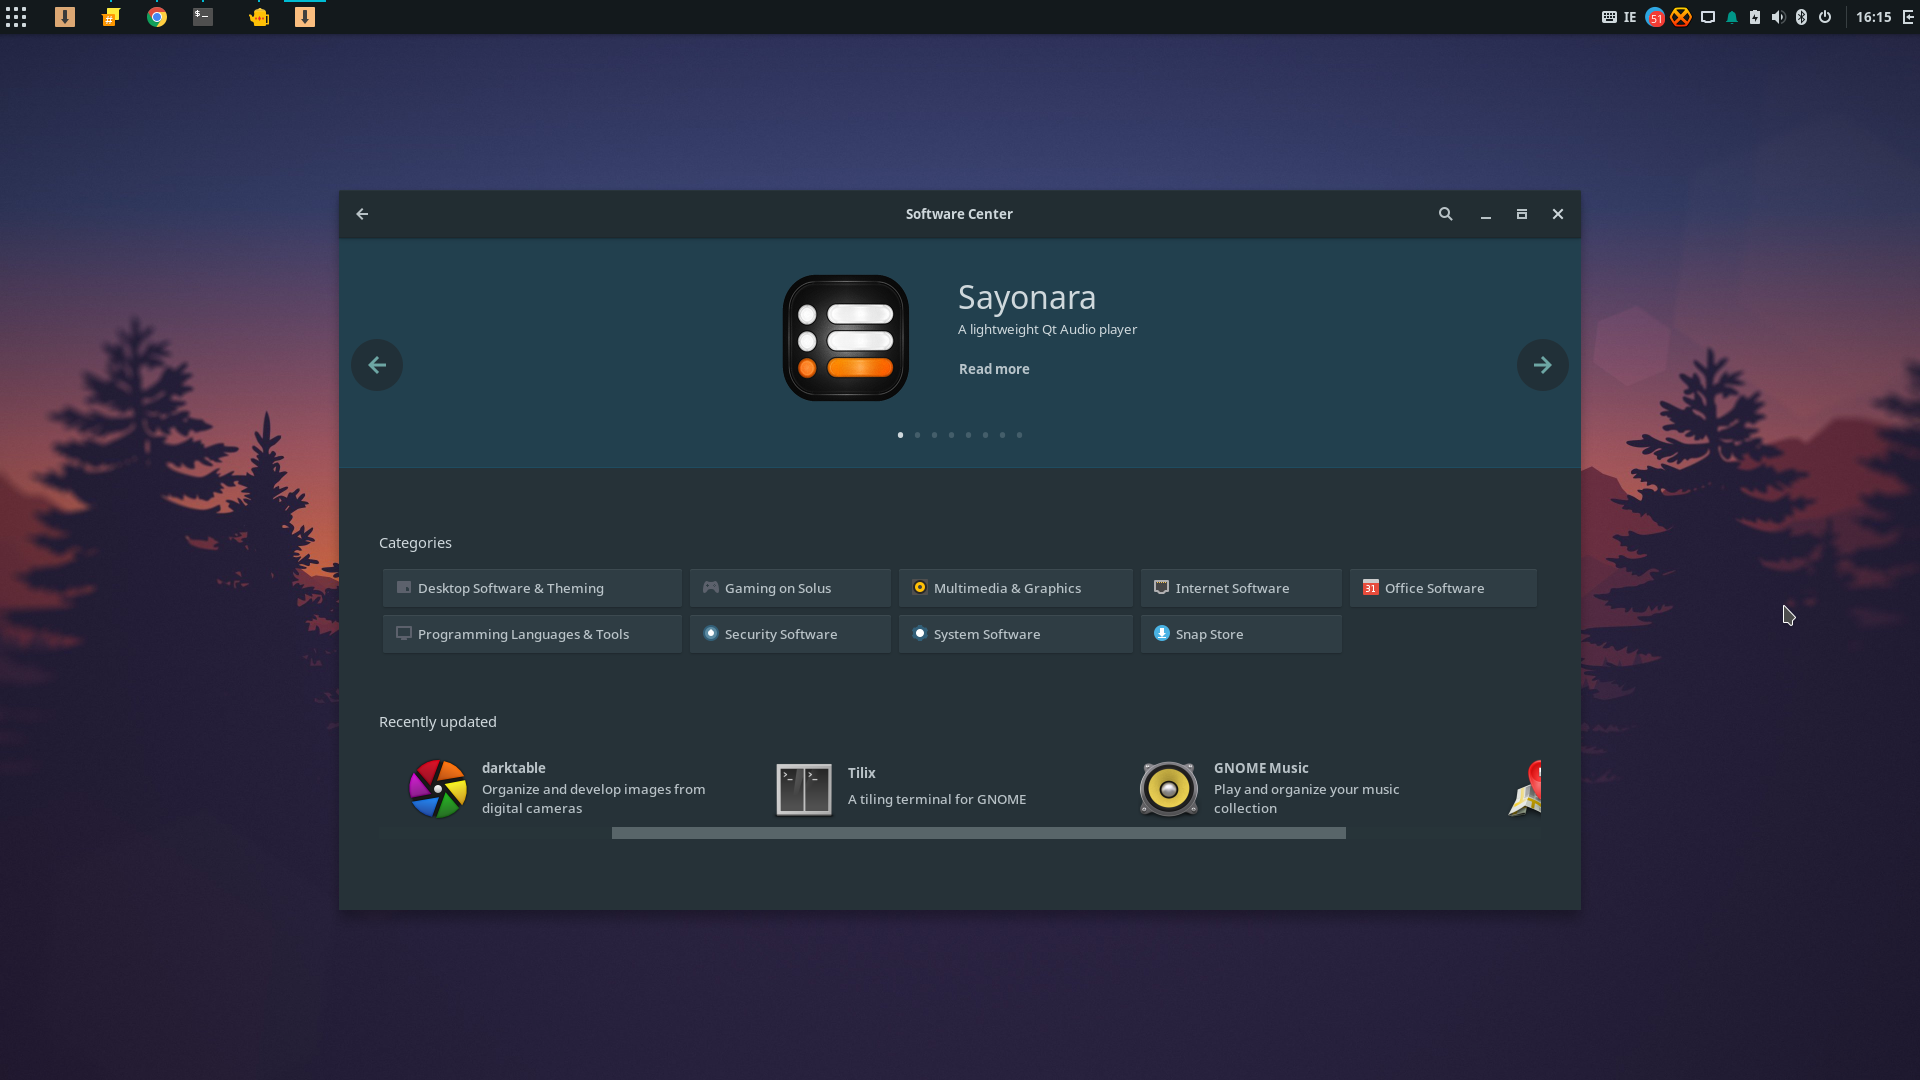1920x1080 pixels.
Task: Open Internet Software category
Action: [x=1241, y=588]
